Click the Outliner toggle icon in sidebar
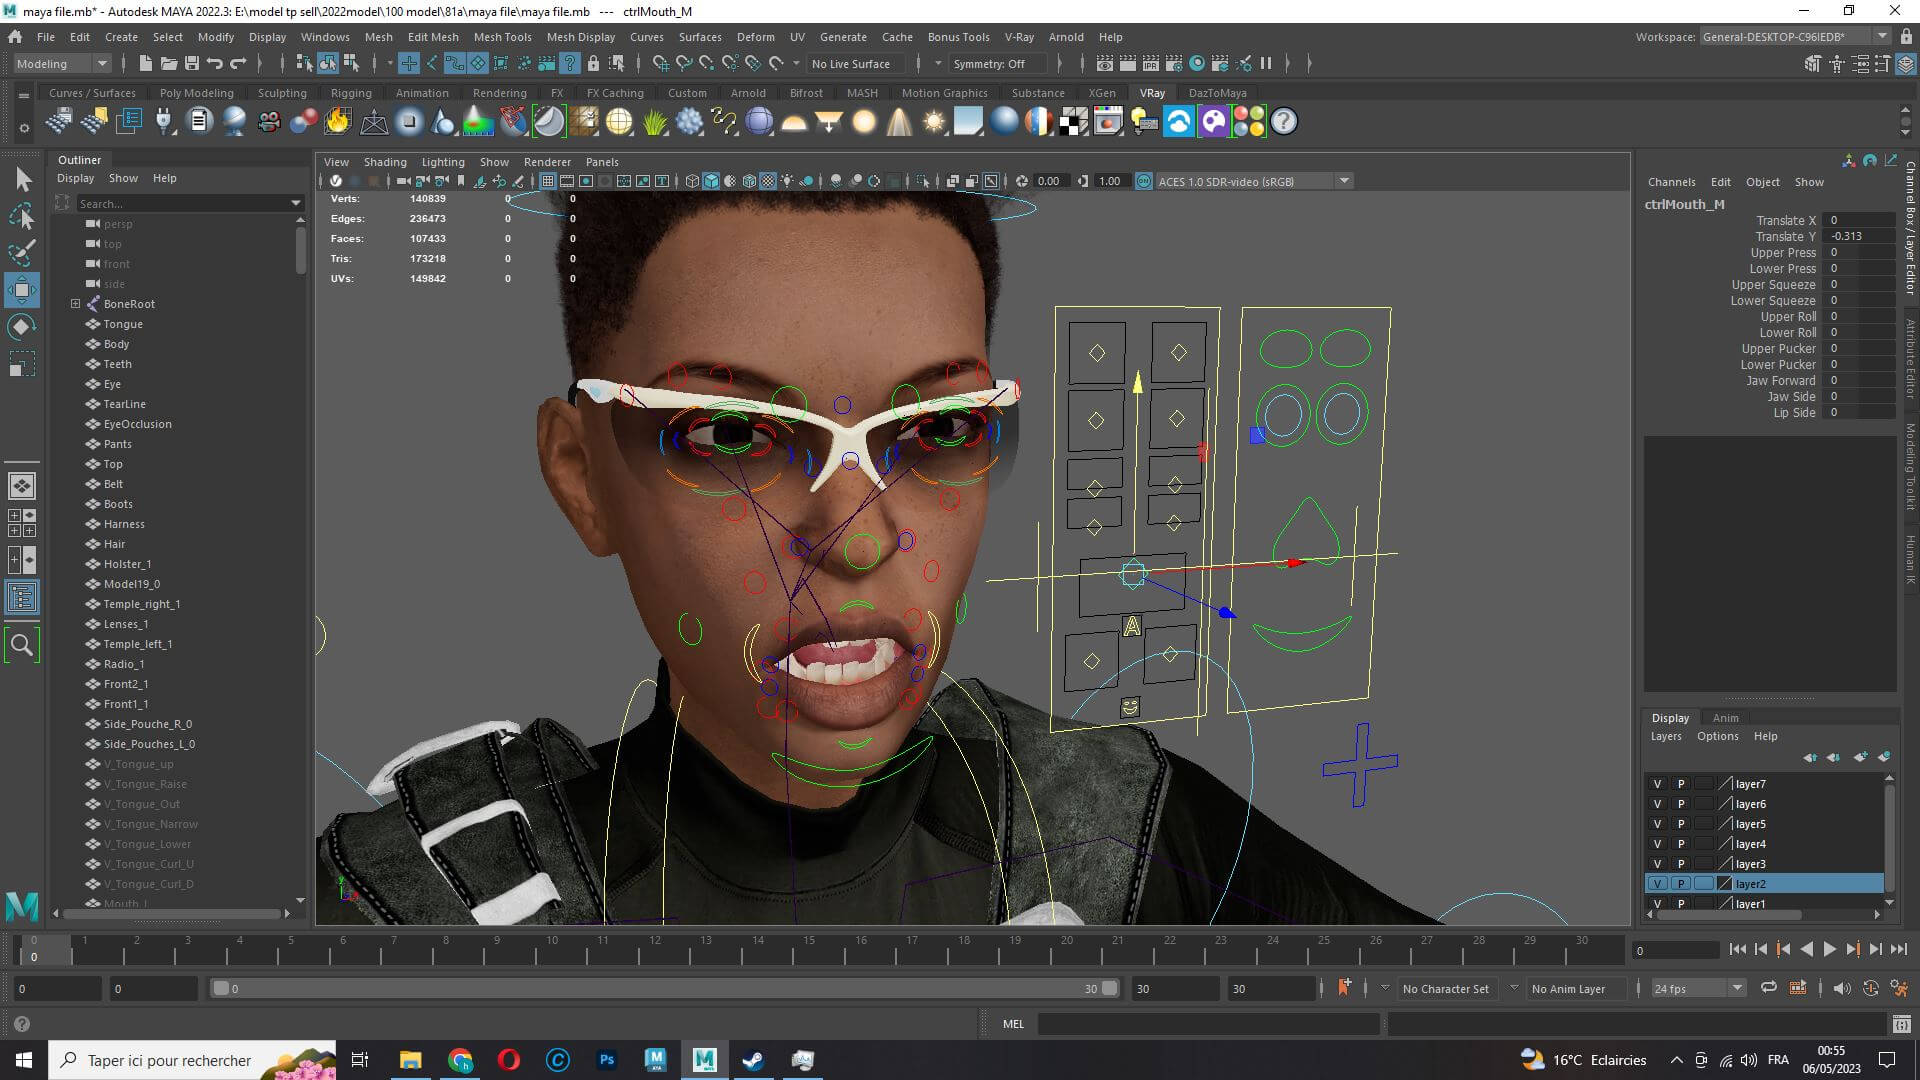This screenshot has height=1080, width=1920. pyautogui.click(x=21, y=597)
